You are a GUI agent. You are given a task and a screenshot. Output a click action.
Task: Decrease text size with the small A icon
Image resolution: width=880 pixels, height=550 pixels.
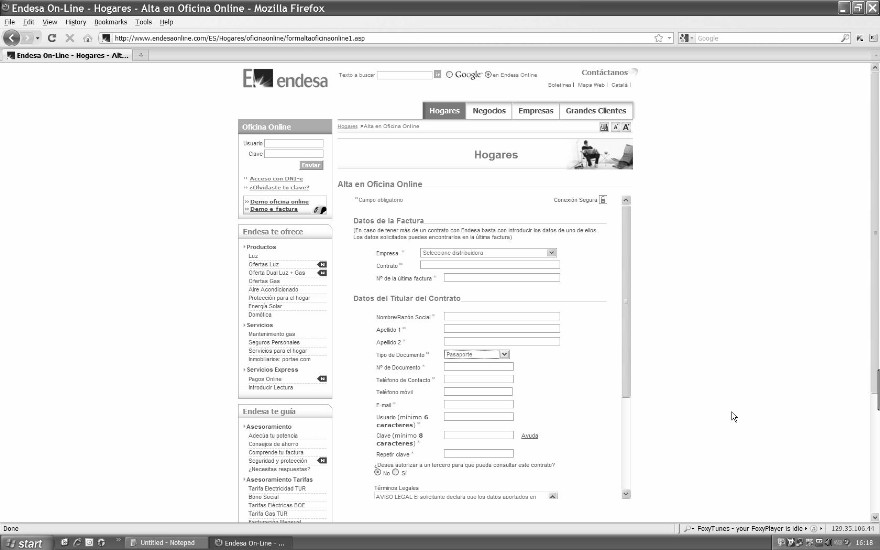pos(616,127)
